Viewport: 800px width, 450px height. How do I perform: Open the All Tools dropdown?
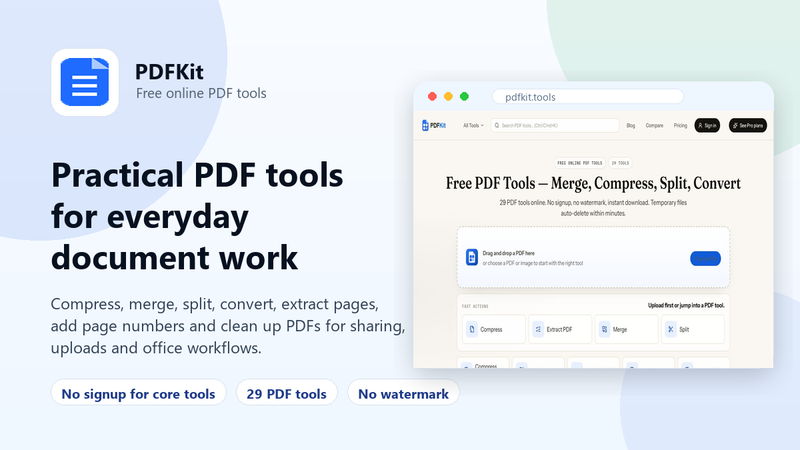click(473, 126)
